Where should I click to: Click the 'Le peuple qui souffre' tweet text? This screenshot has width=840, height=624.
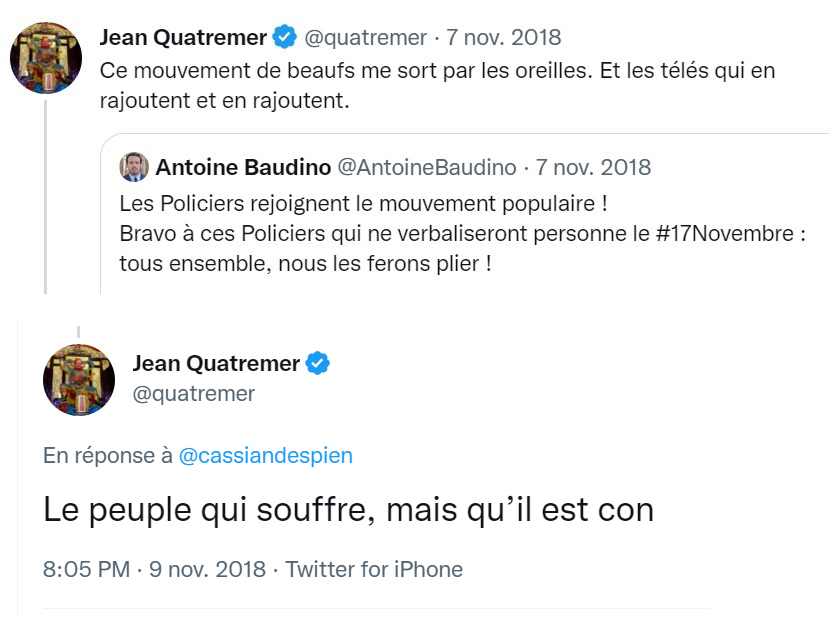[348, 510]
